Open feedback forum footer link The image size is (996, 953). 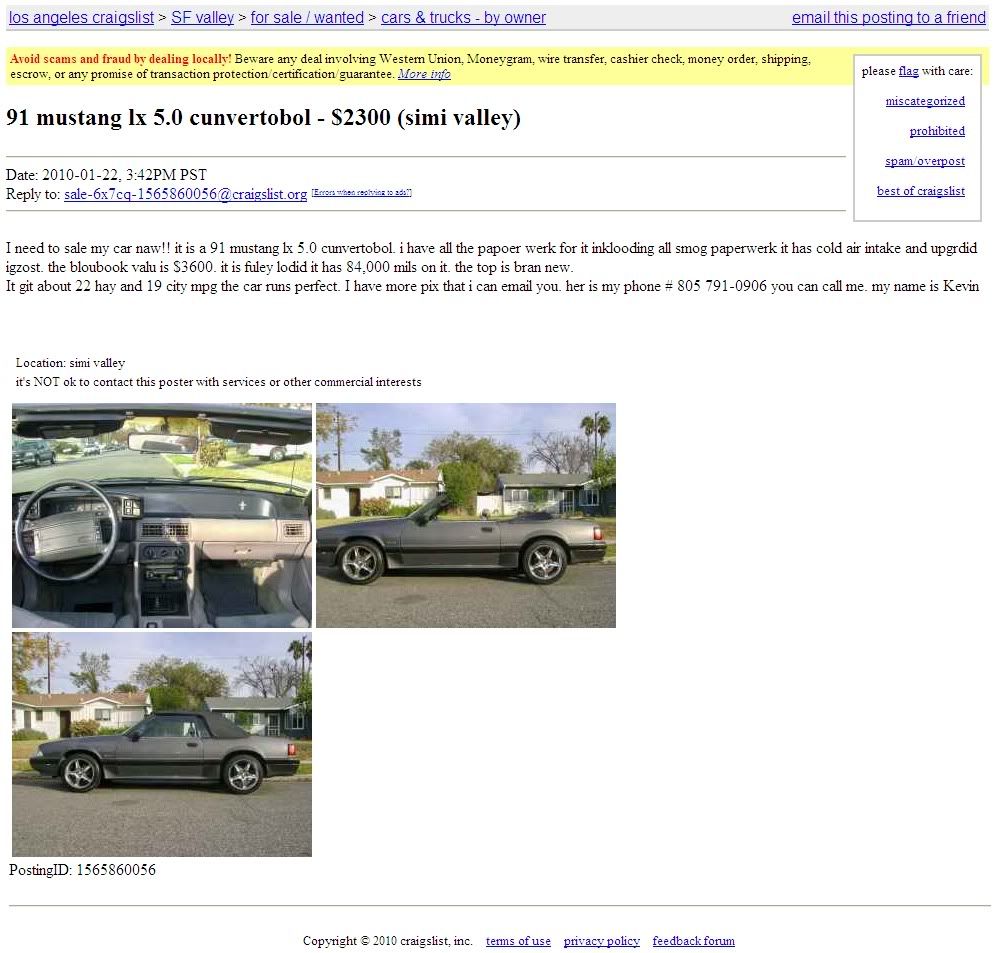tap(694, 941)
